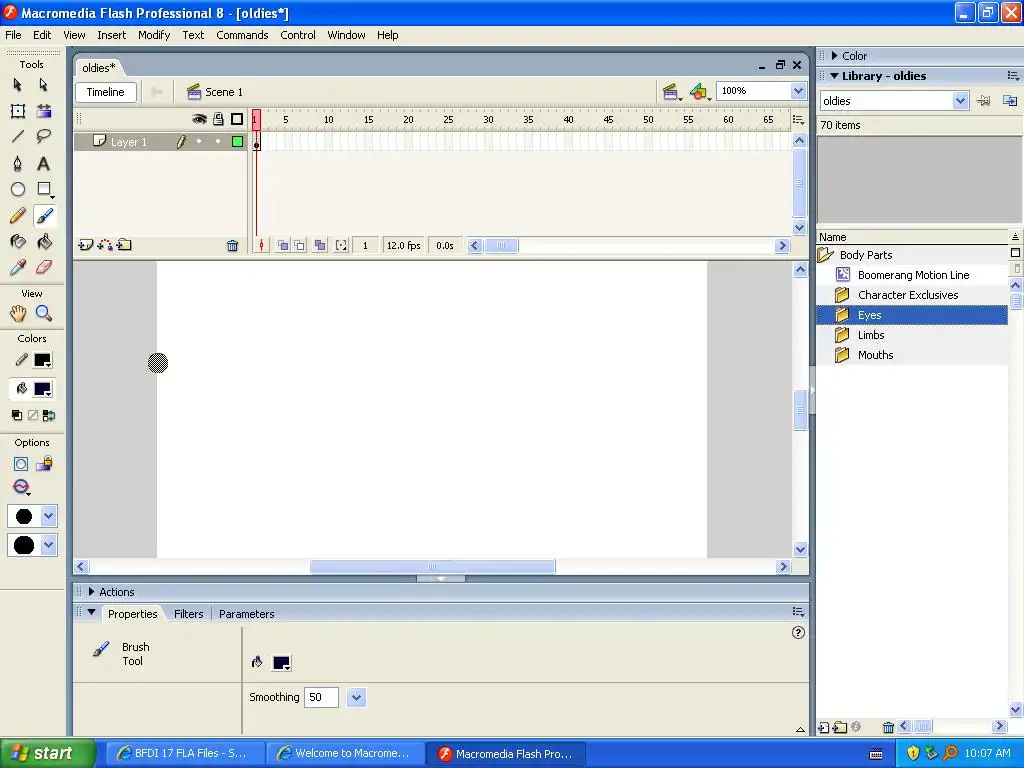Click the Smoothing value field
1024x768 pixels.
(x=321, y=697)
